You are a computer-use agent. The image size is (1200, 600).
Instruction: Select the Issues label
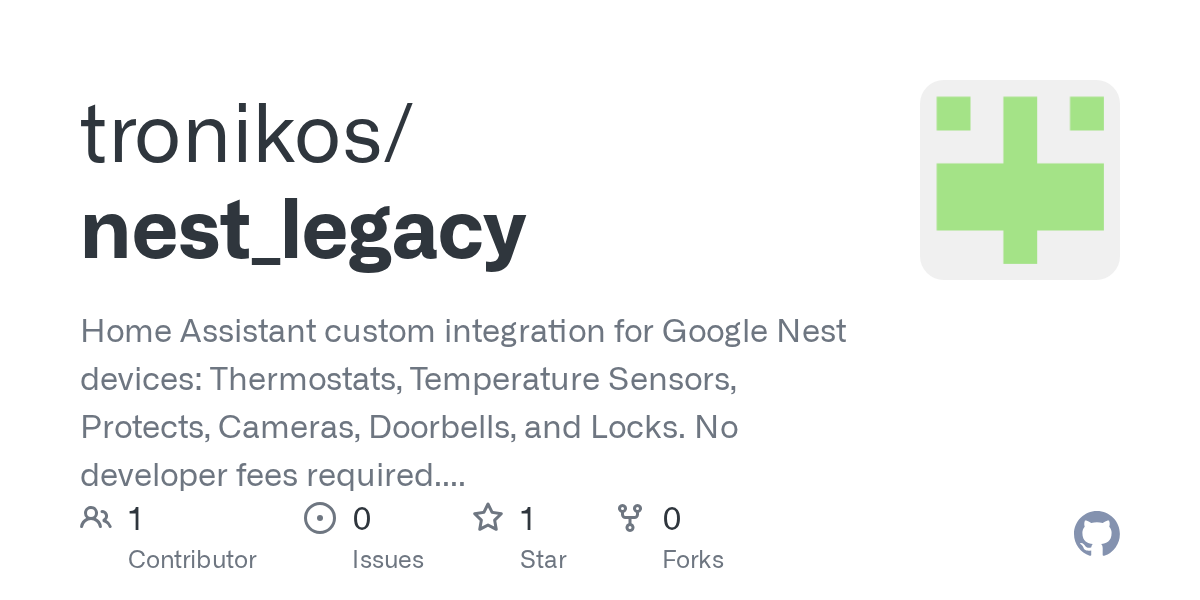coord(388,560)
